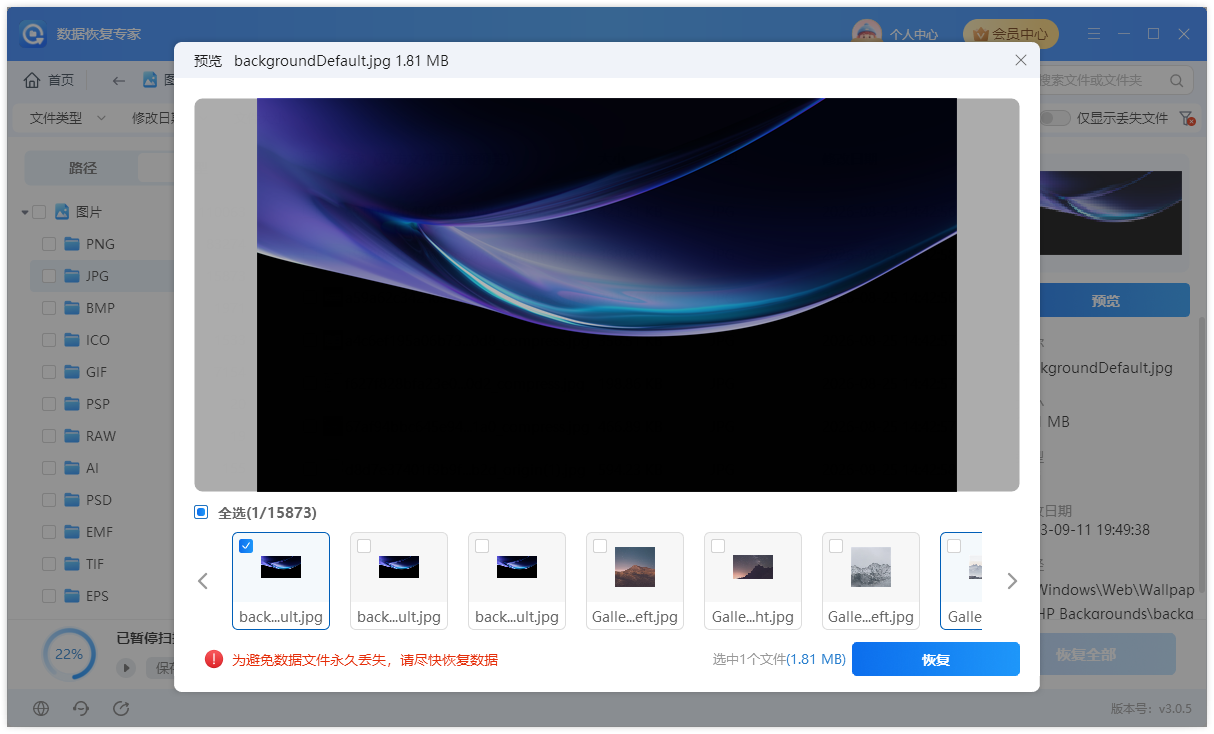This screenshot has width=1214, height=734.
Task: Toggle the 全选 select-all checkbox
Action: [x=201, y=512]
